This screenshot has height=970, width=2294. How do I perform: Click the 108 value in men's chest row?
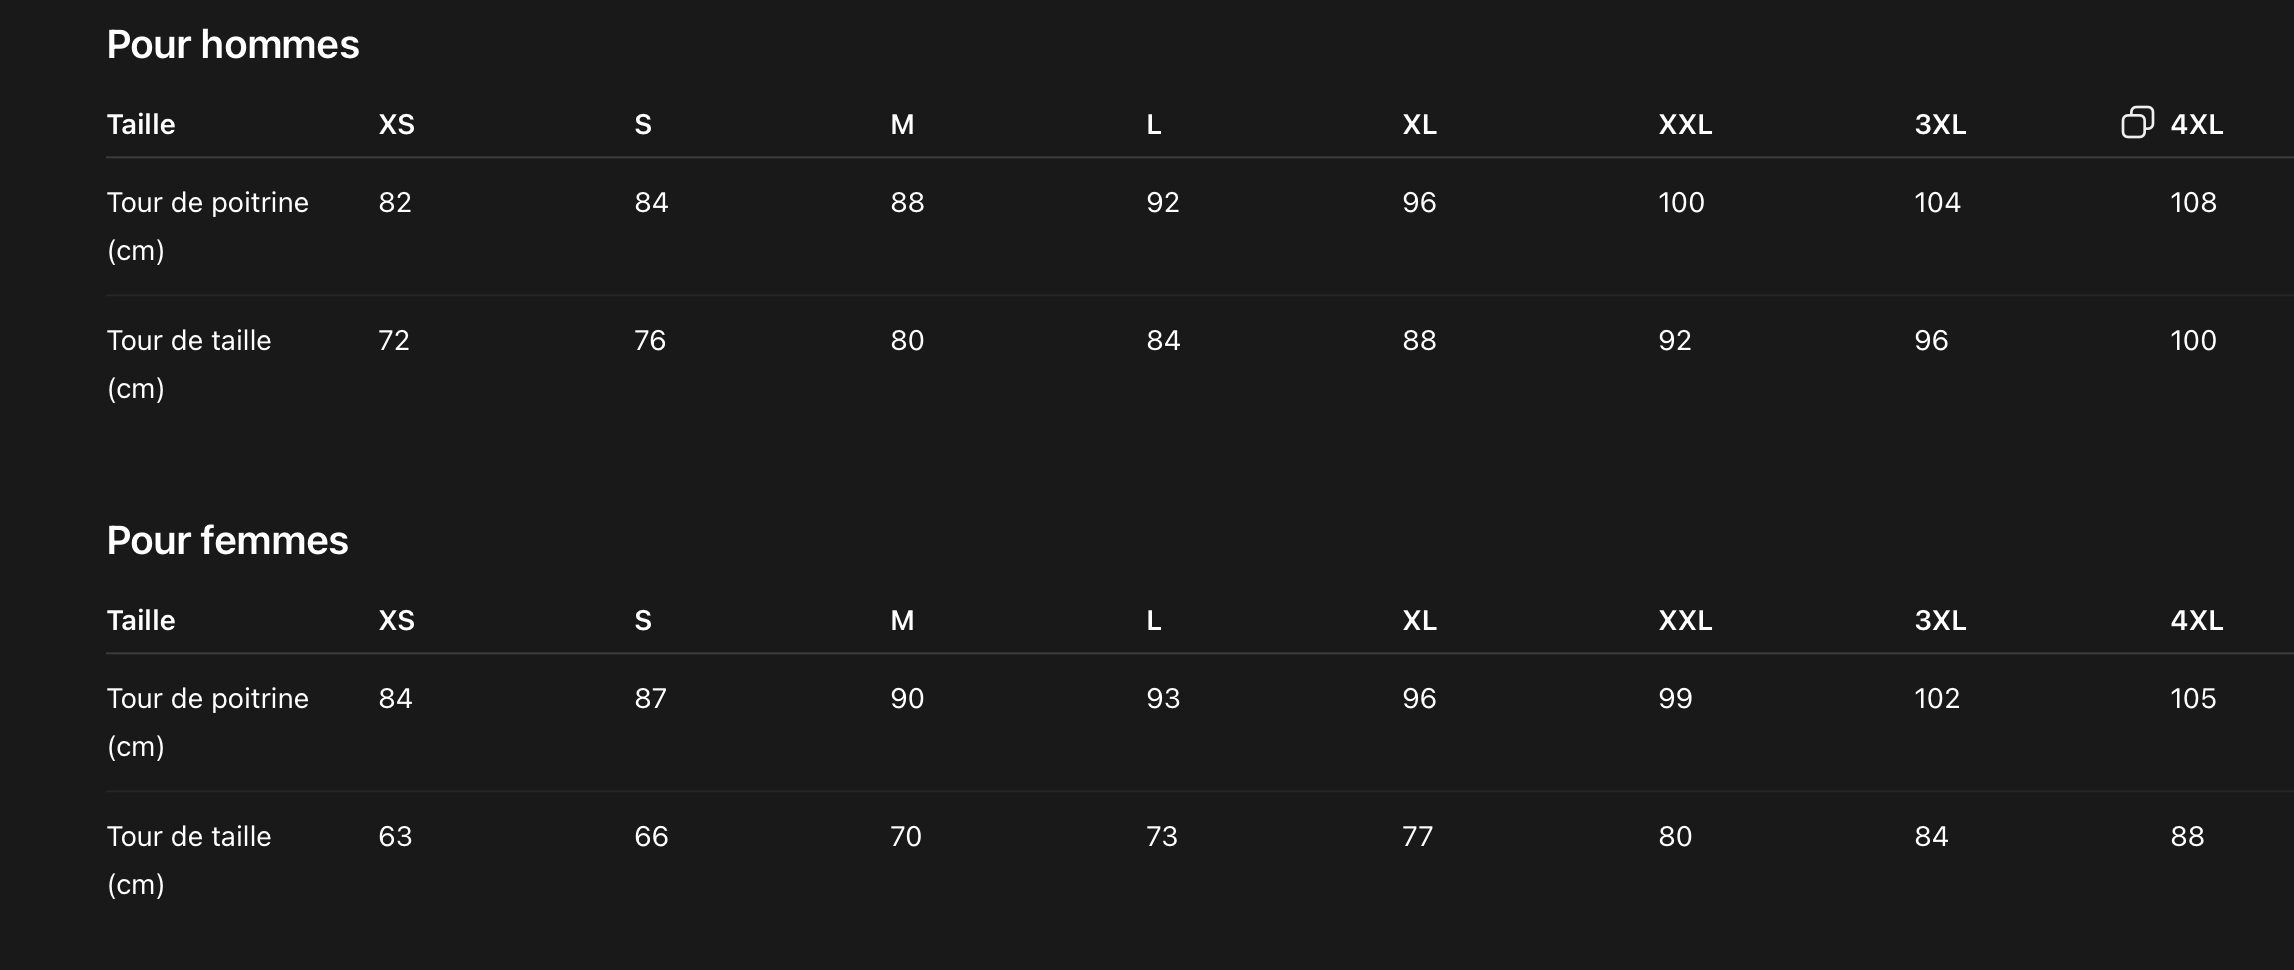pyautogui.click(x=2193, y=203)
